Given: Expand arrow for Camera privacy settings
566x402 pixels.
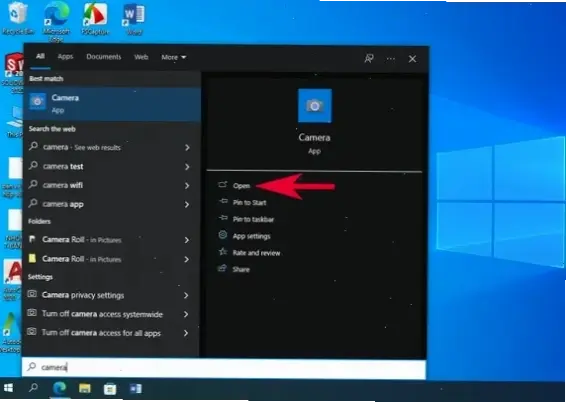Looking at the screenshot, I should pyautogui.click(x=186, y=296).
